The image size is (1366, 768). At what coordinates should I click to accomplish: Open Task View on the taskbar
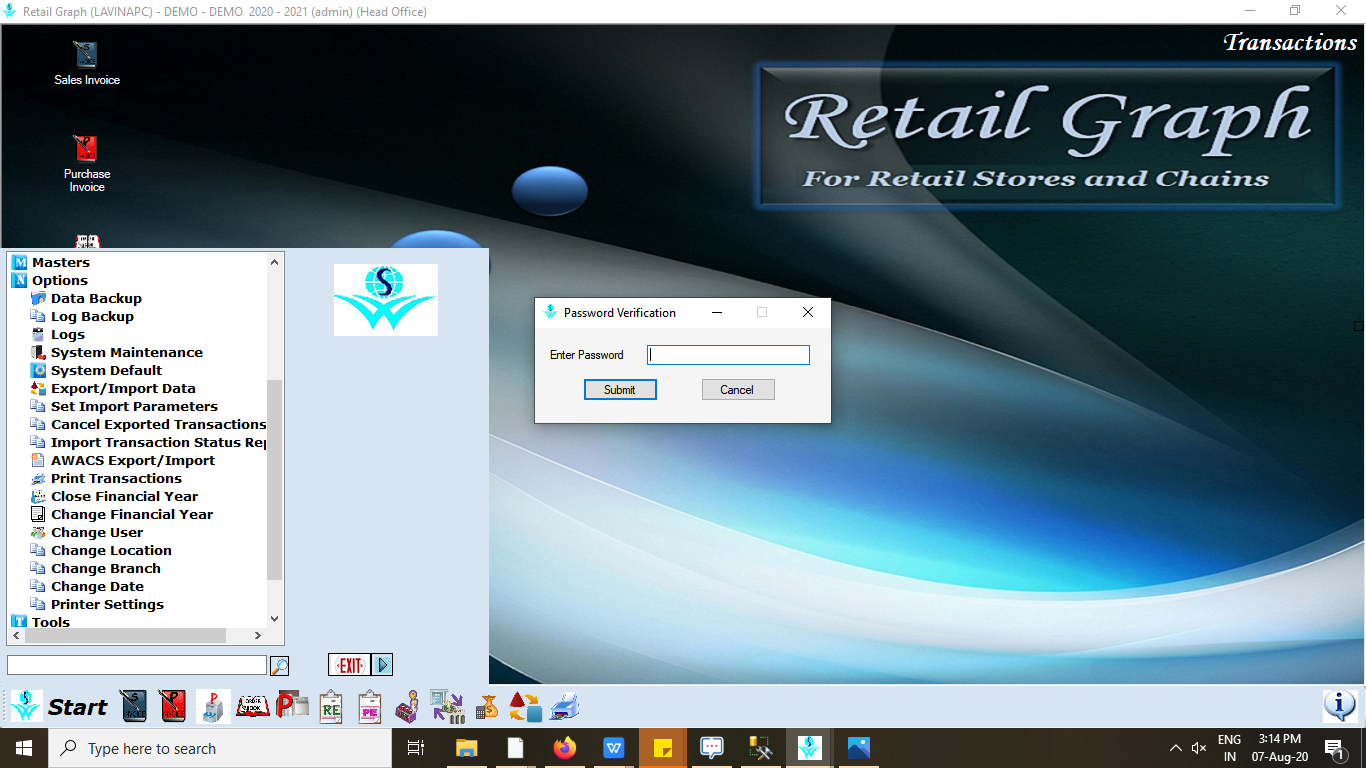pos(416,748)
